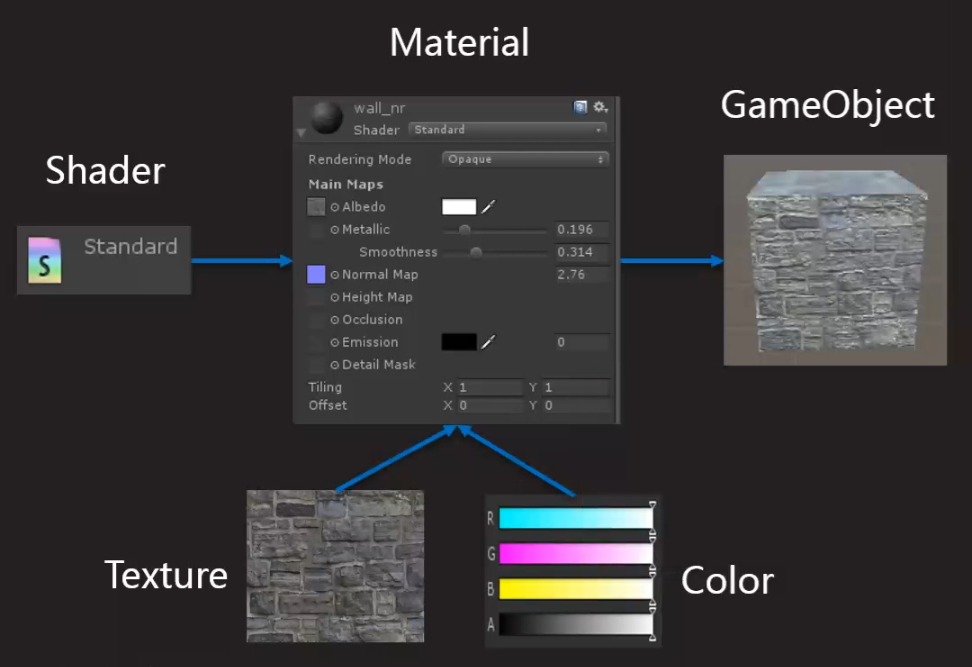Screen dimensions: 972x667
Task: Click the Standard shader file icon
Action: coord(45,260)
